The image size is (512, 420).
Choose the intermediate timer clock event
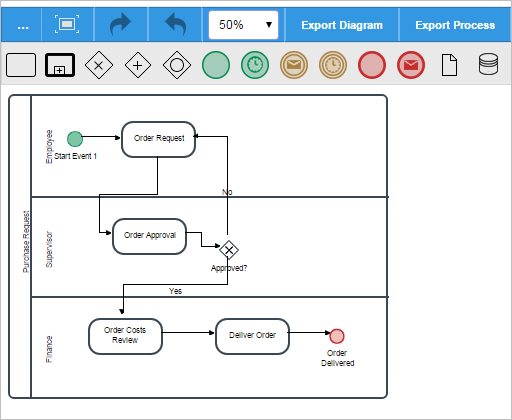click(x=333, y=65)
